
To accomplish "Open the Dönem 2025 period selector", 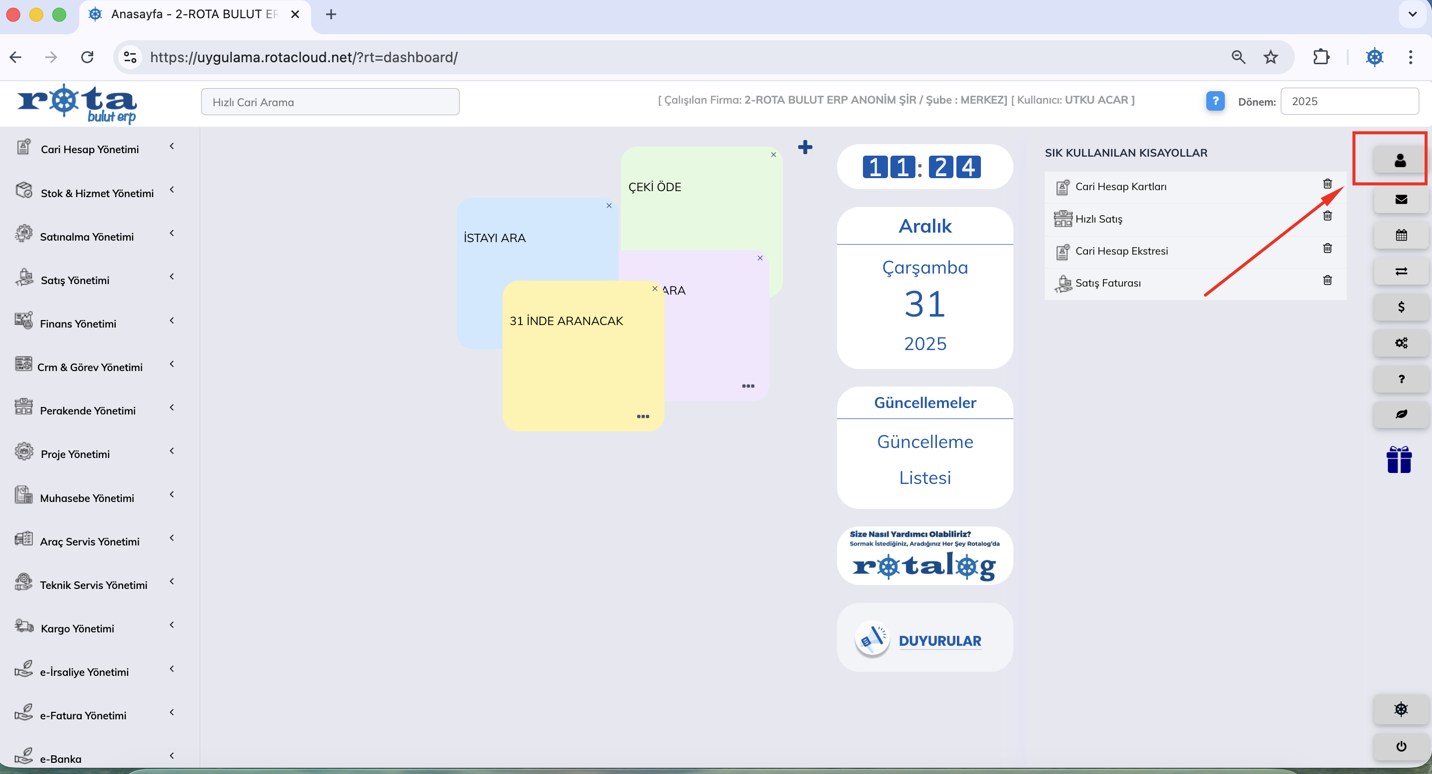I will (1348, 101).
